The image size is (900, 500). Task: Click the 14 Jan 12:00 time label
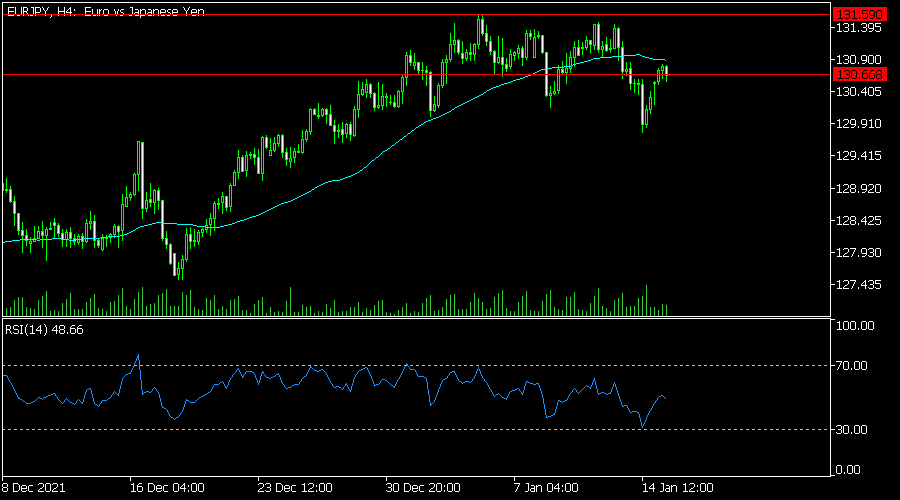(677, 488)
